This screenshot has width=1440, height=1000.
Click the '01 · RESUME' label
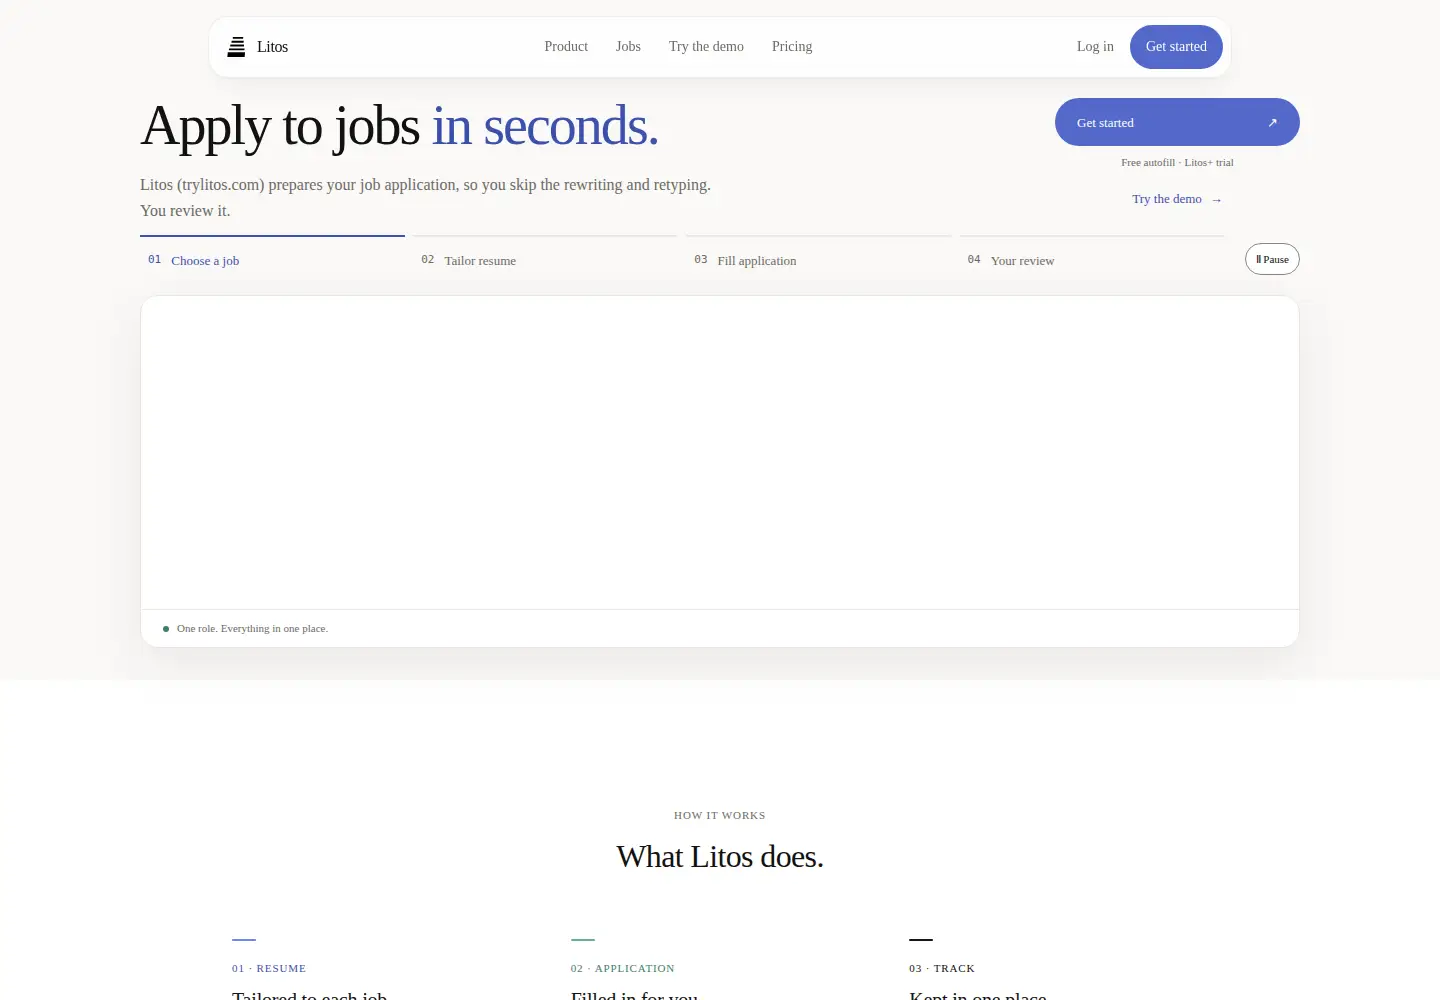pyautogui.click(x=269, y=968)
